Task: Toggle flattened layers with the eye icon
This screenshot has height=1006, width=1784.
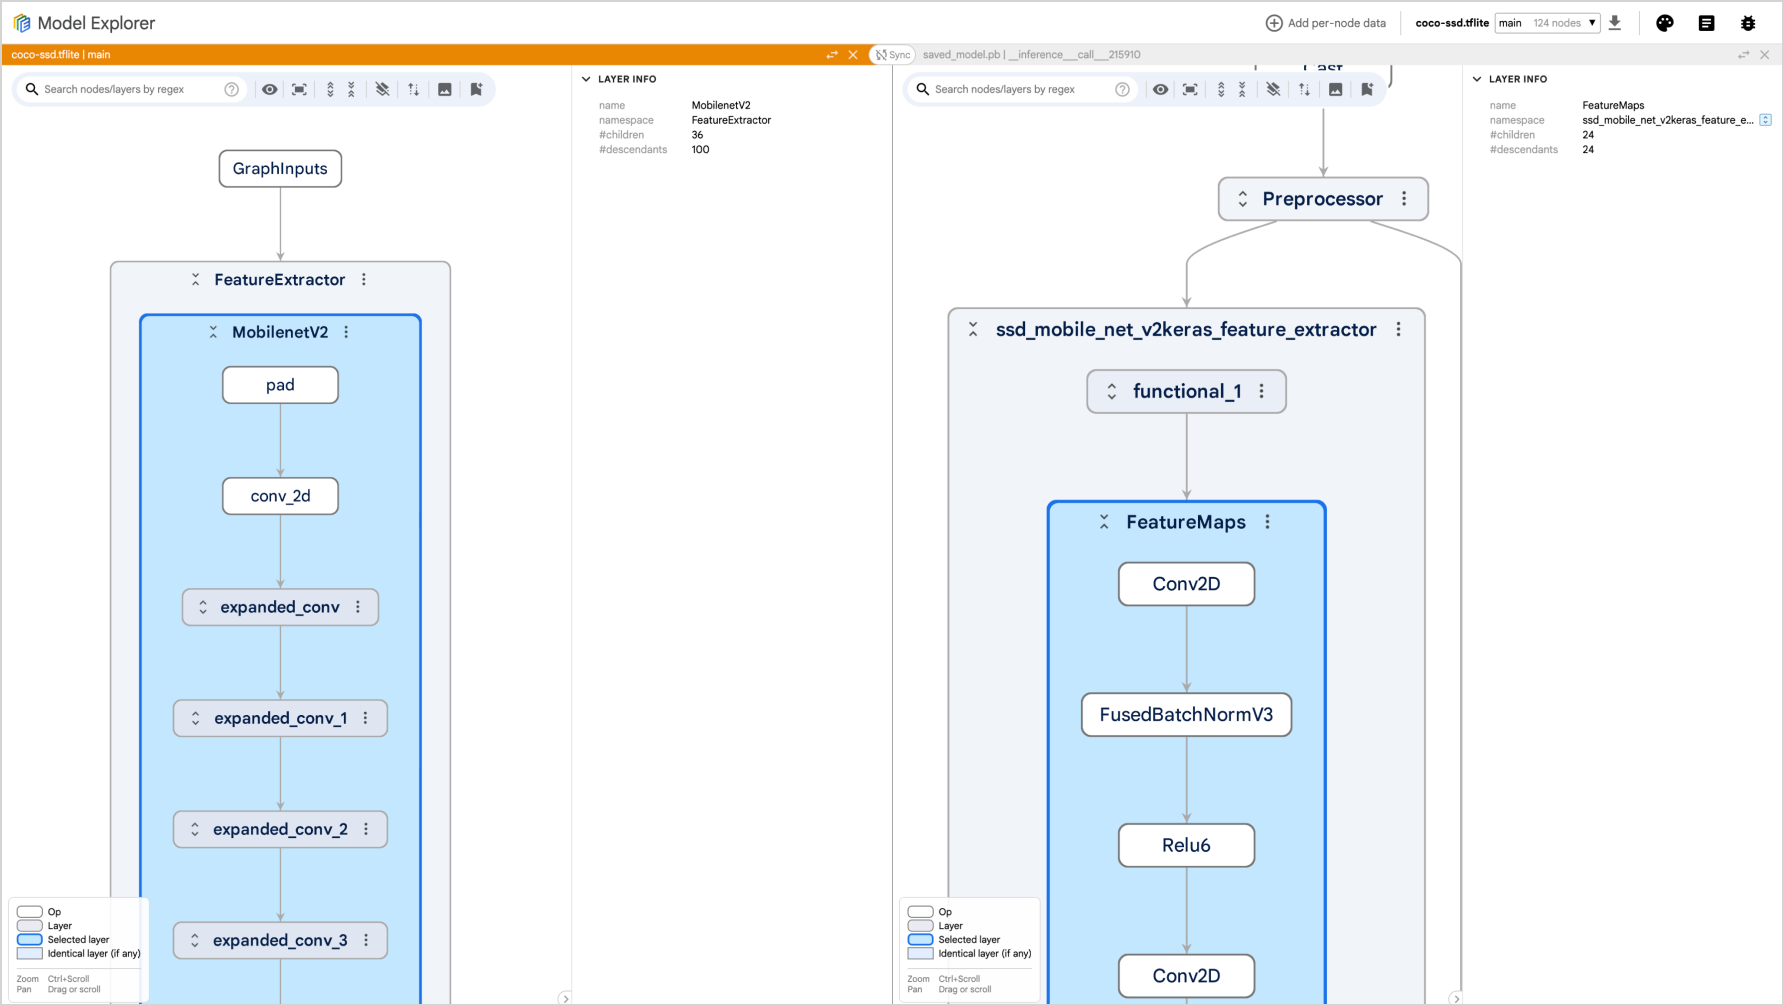Action: (269, 89)
